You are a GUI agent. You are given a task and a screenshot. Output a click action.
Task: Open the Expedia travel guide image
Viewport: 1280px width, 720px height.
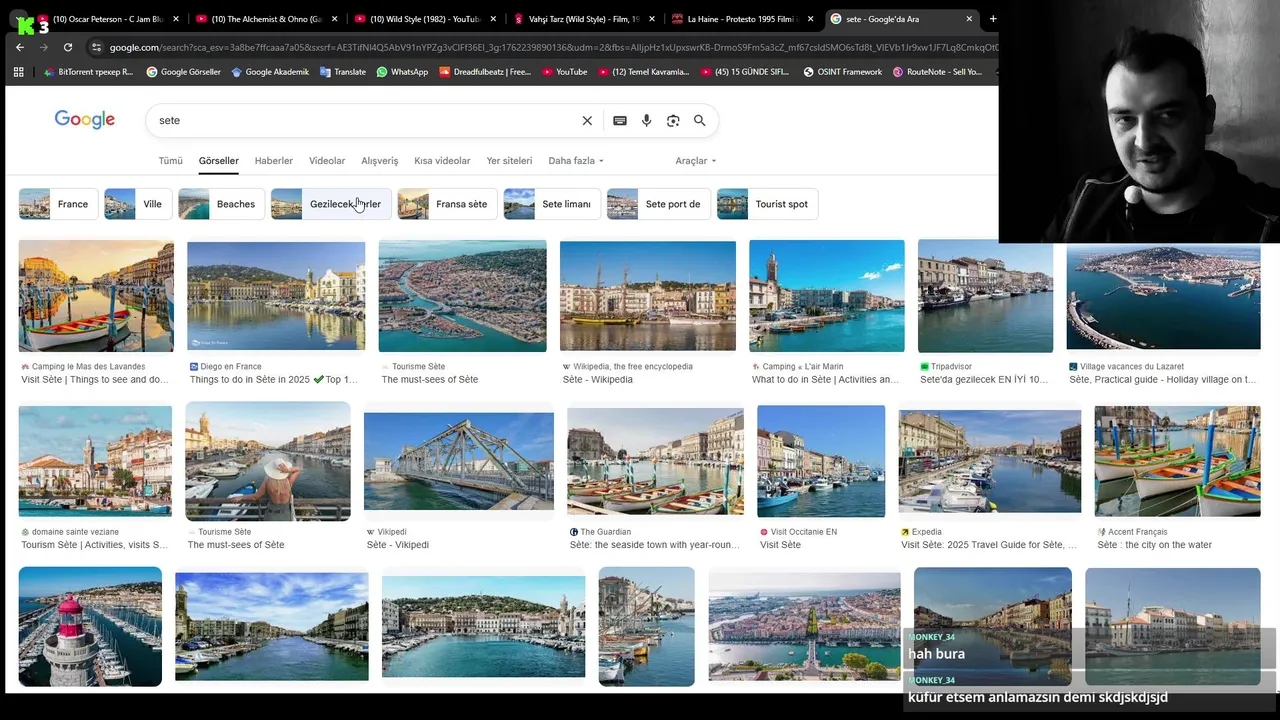pyautogui.click(x=989, y=461)
